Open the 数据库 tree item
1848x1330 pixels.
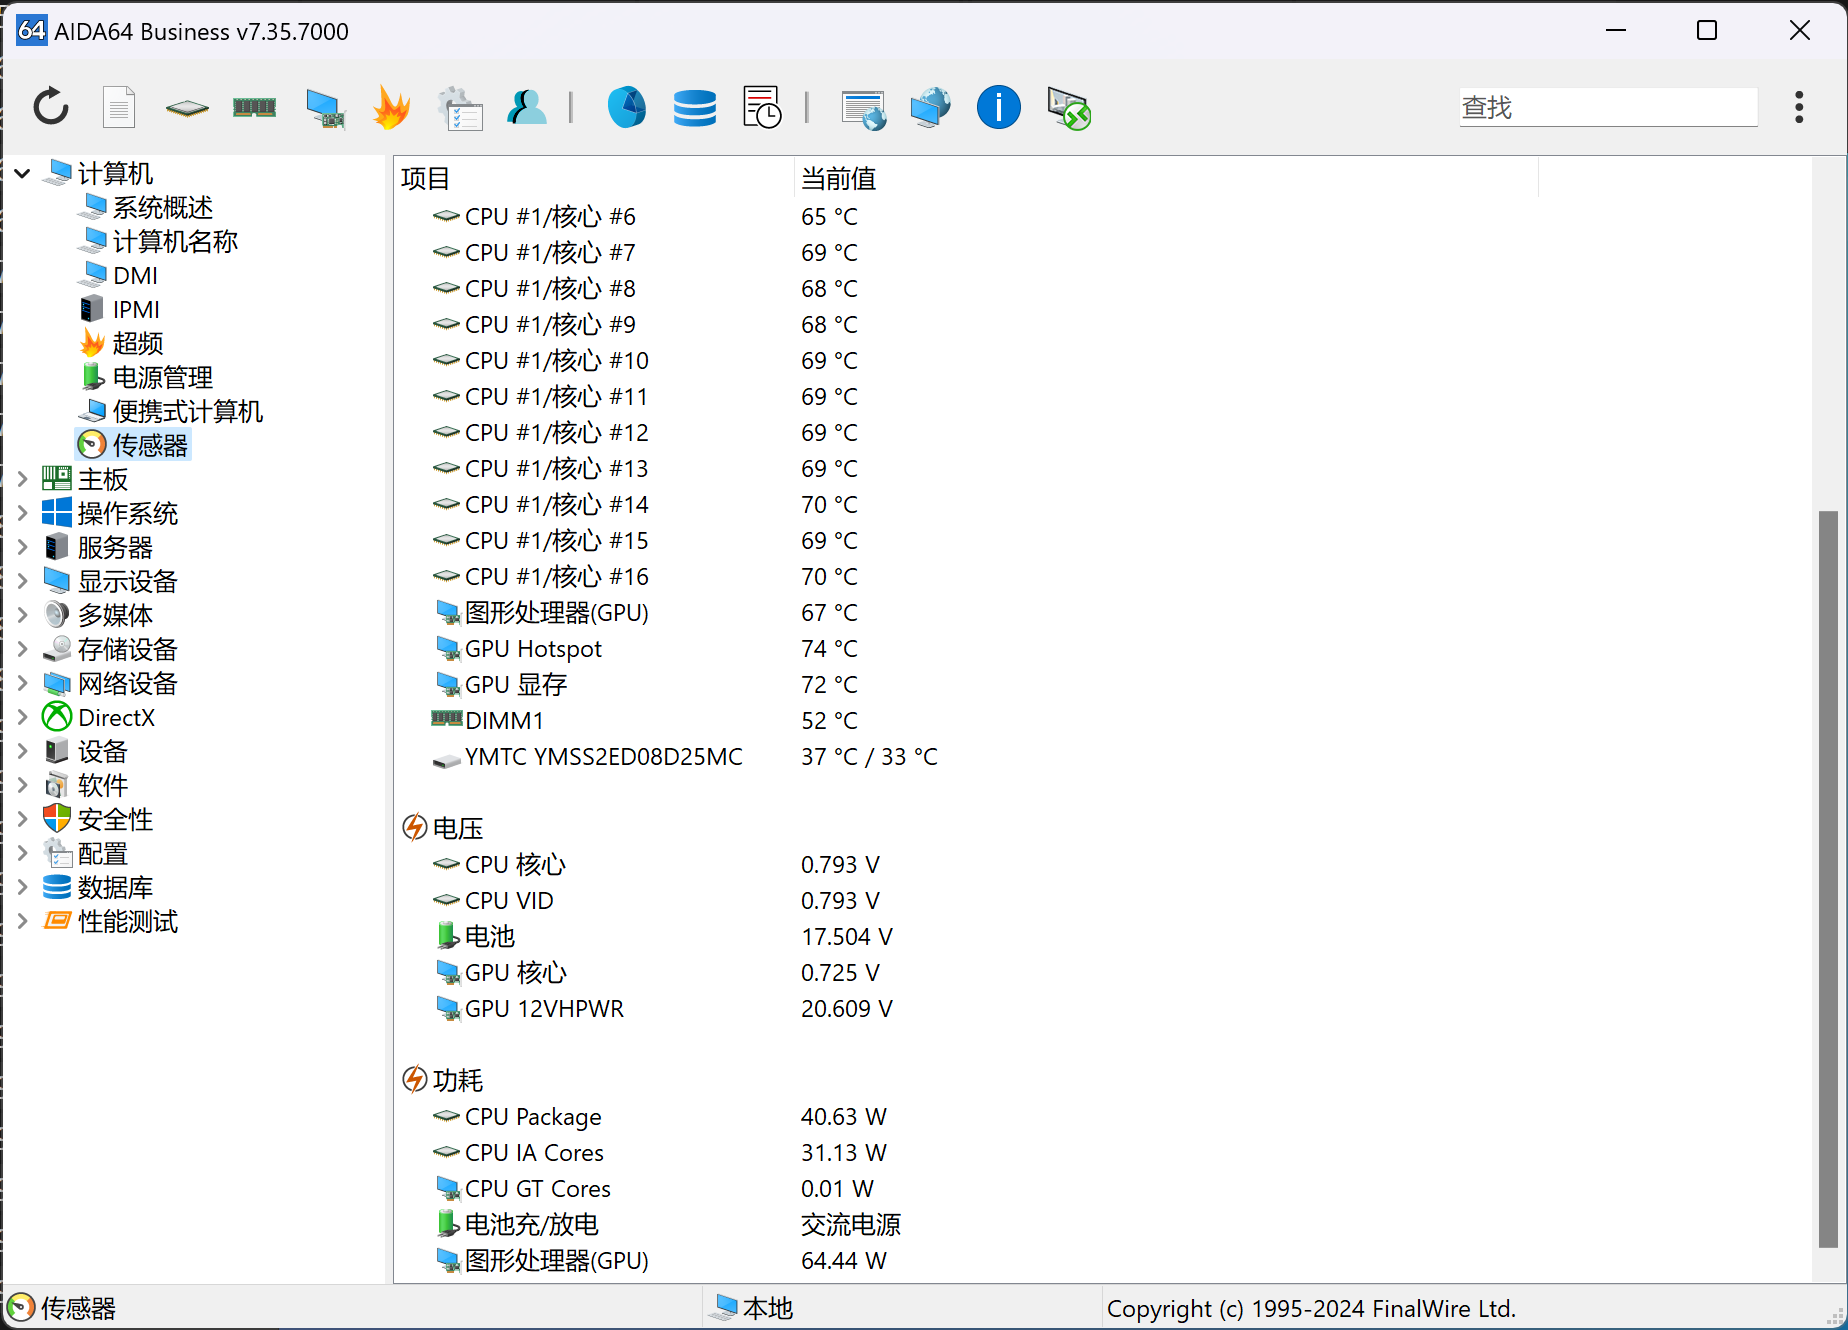(115, 887)
